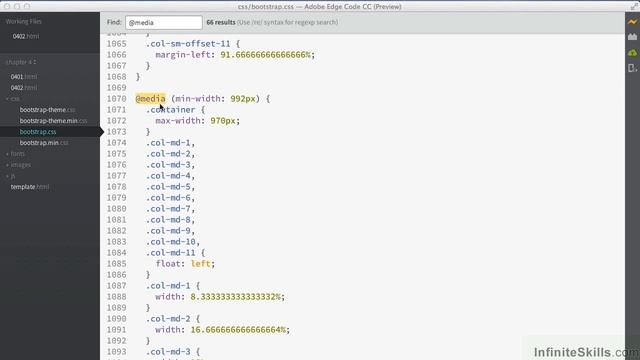
Task: Click the highlighted @media match on line 1070
Action: point(151,99)
